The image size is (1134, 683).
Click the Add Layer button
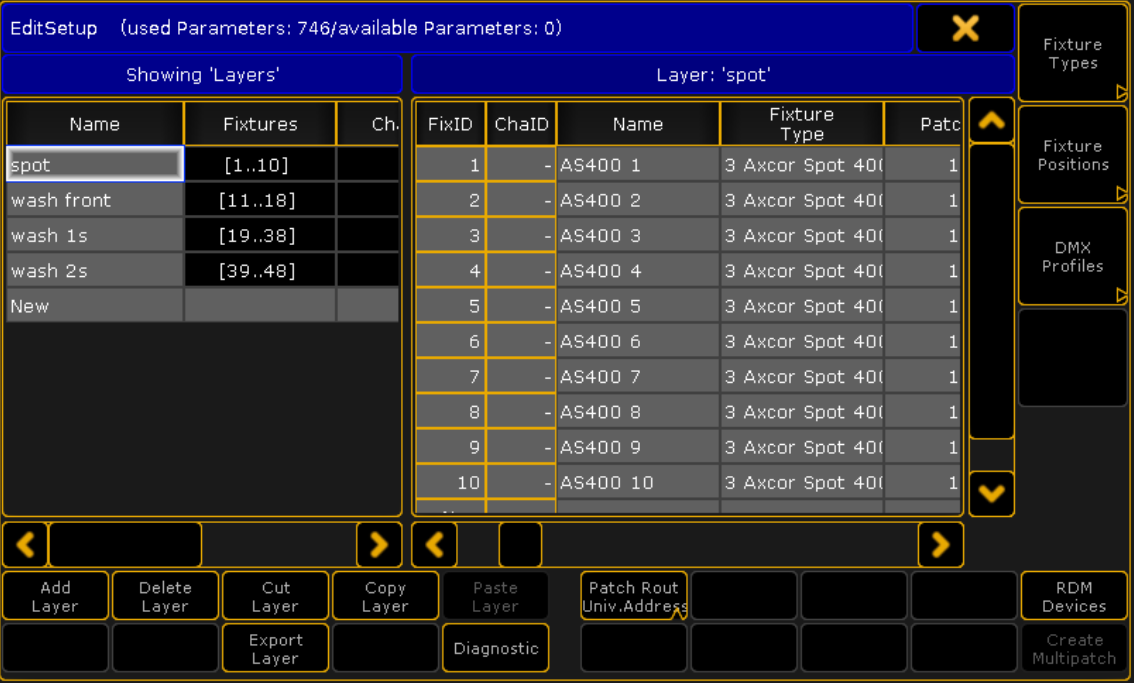(x=56, y=596)
